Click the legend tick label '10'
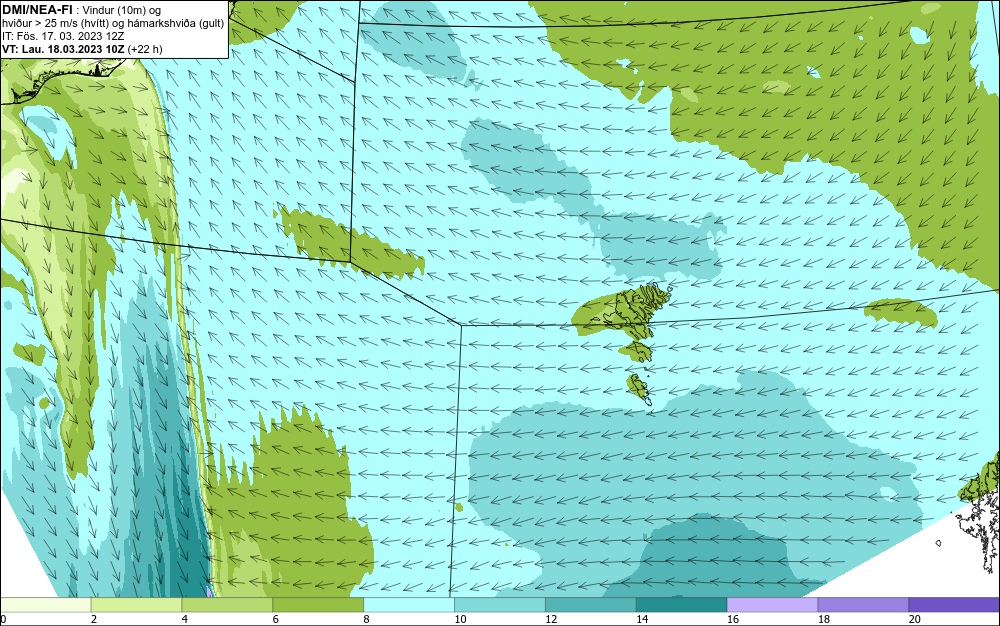 pos(460,619)
